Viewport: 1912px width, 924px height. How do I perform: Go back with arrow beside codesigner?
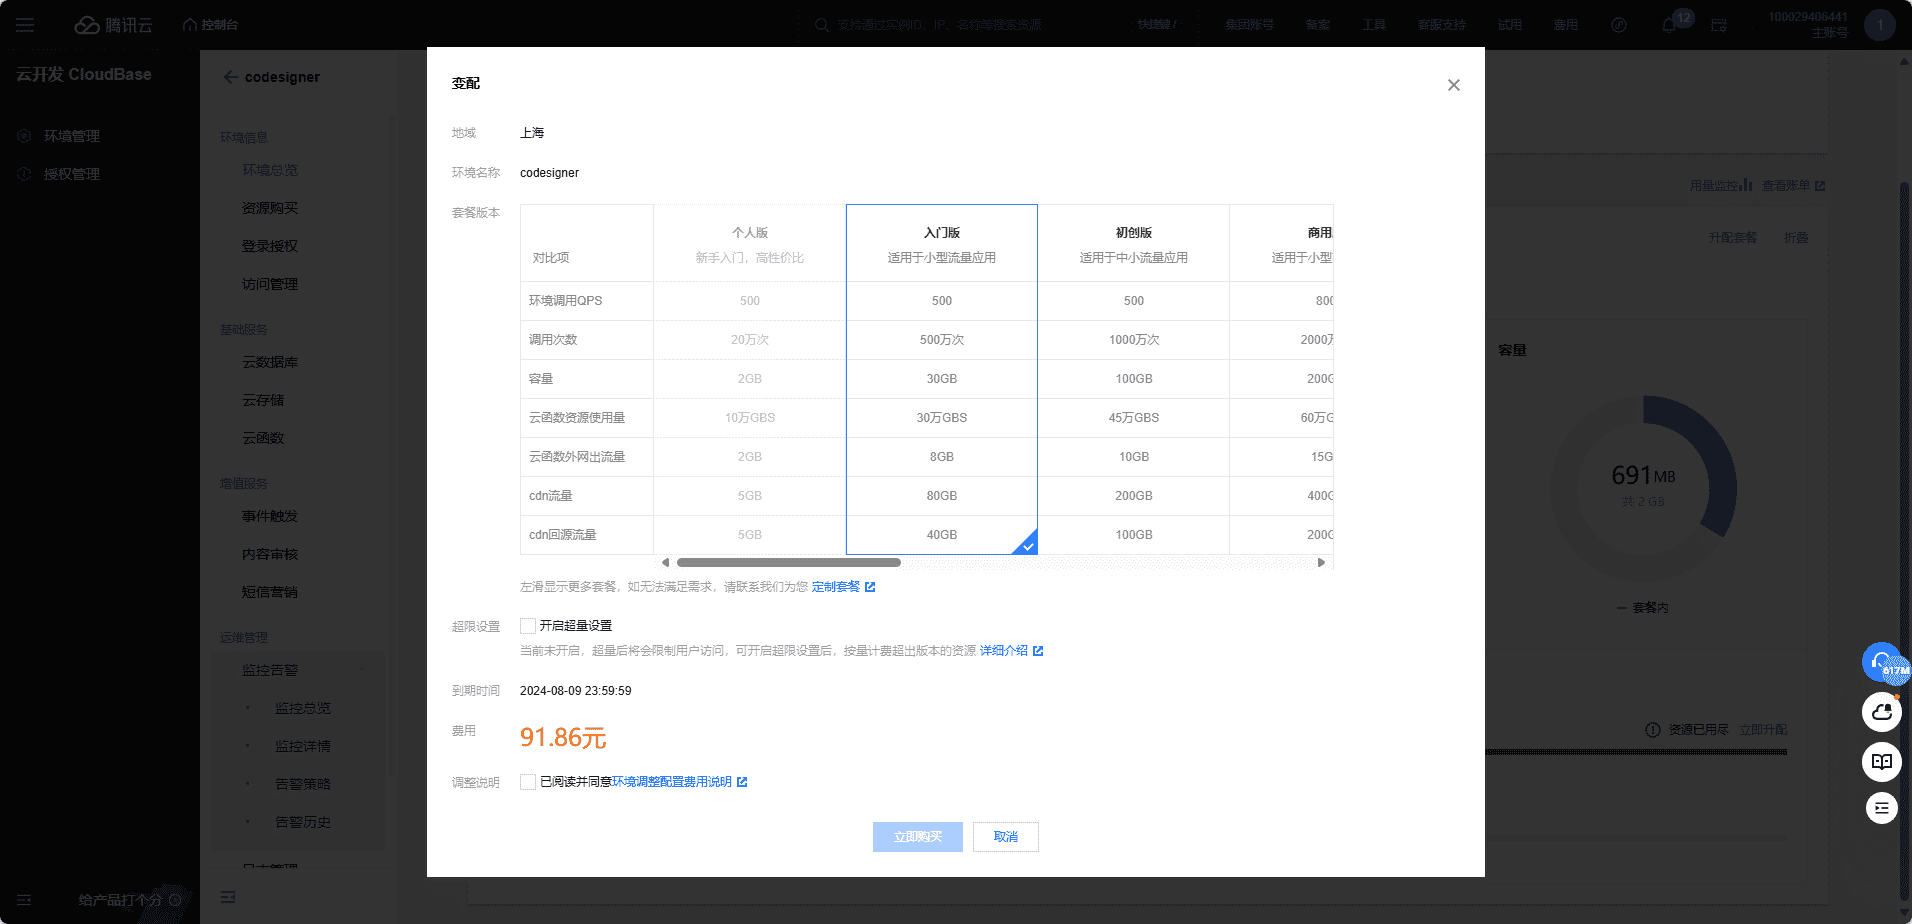[231, 77]
